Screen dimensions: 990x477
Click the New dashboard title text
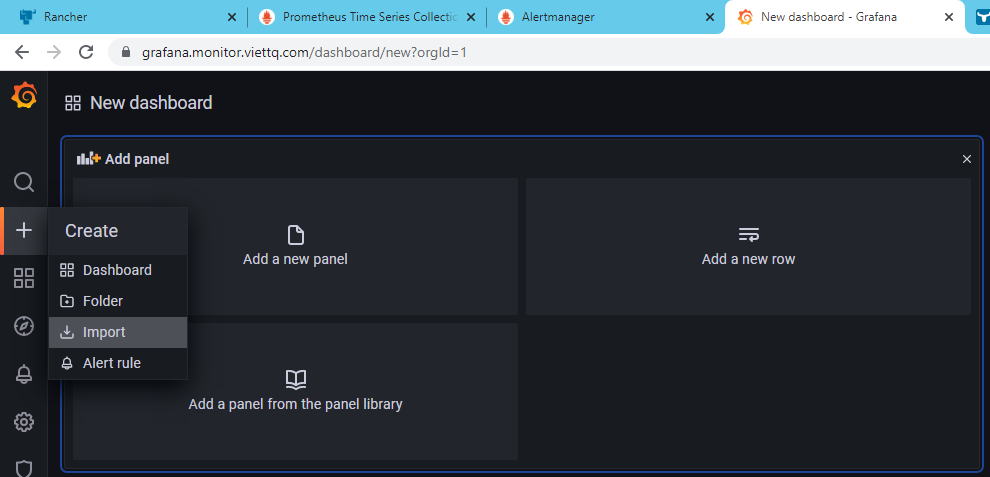coord(151,103)
